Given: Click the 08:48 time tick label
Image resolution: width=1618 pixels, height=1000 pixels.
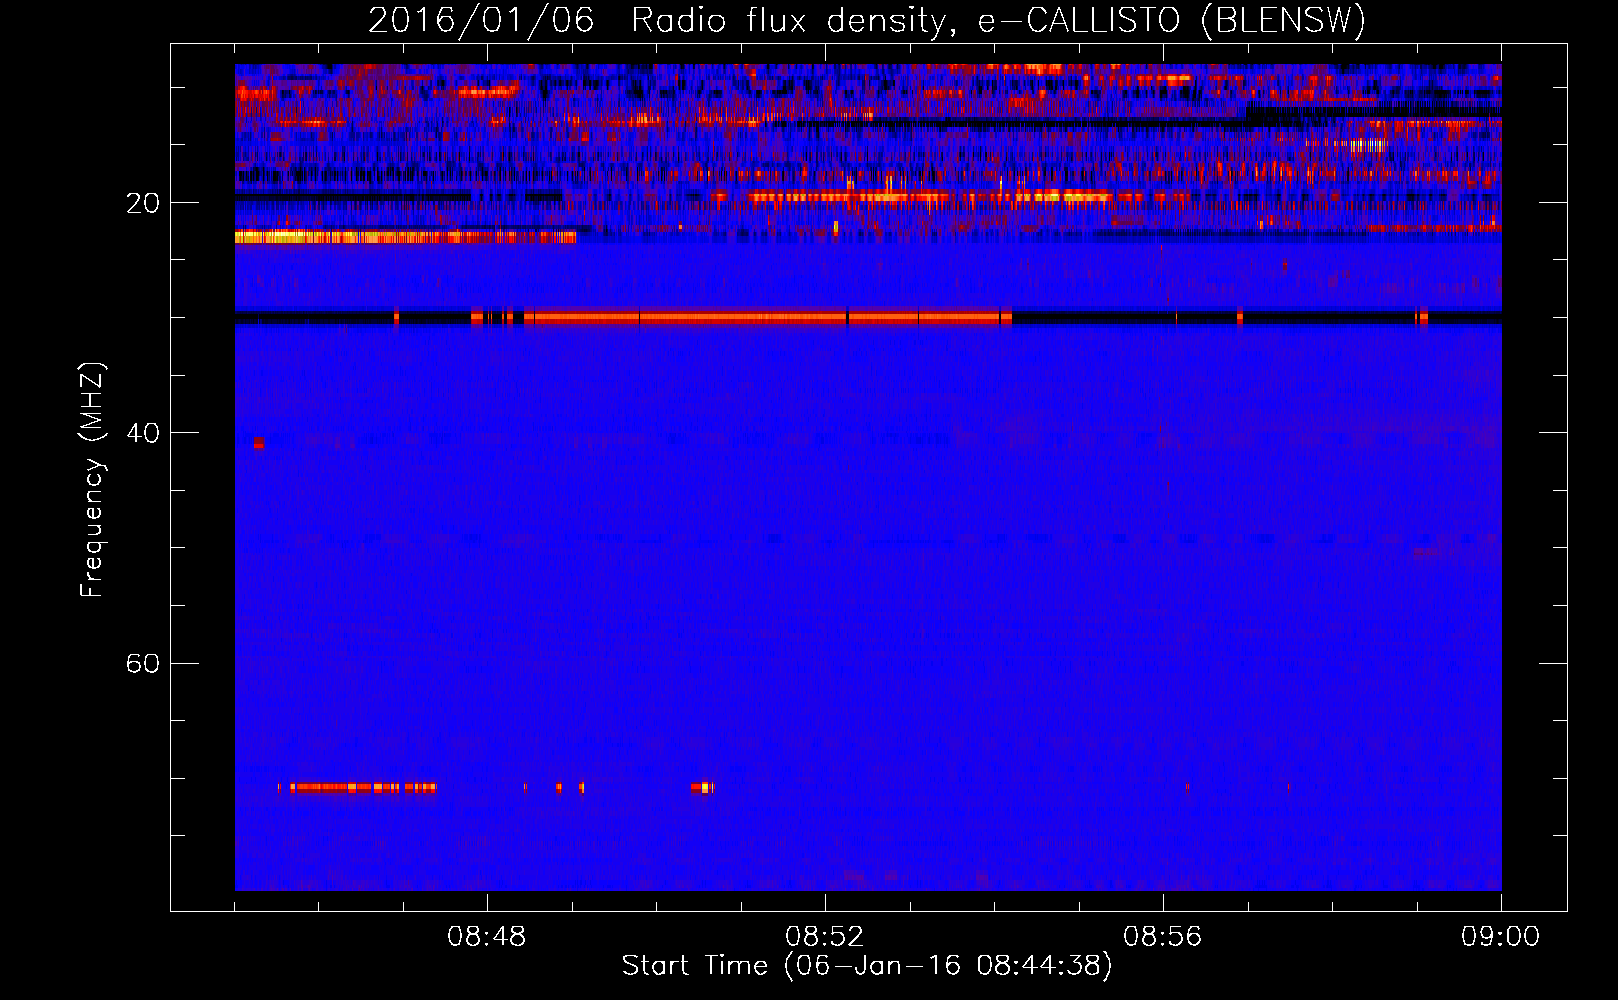Looking at the screenshot, I should click(487, 937).
